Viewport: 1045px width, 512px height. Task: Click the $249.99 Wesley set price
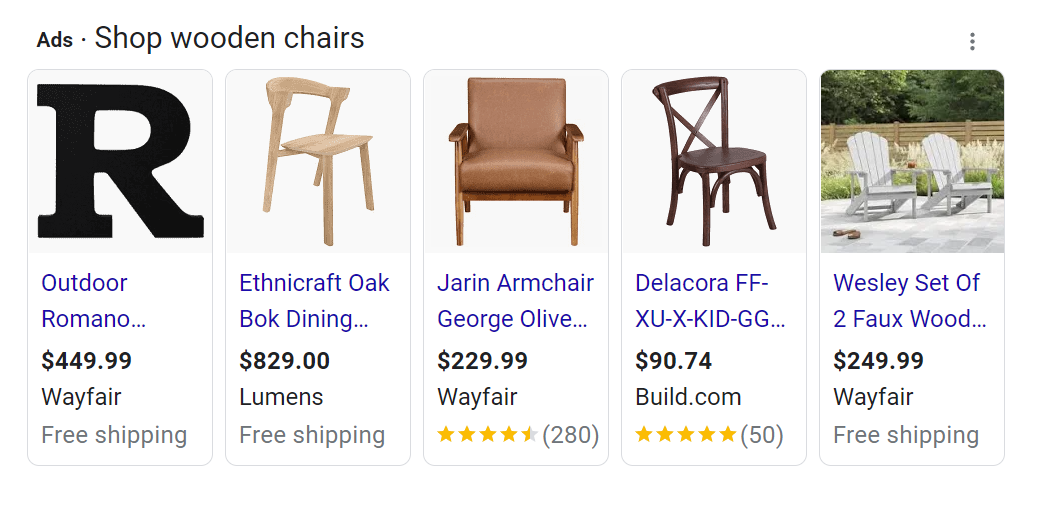[x=878, y=360]
